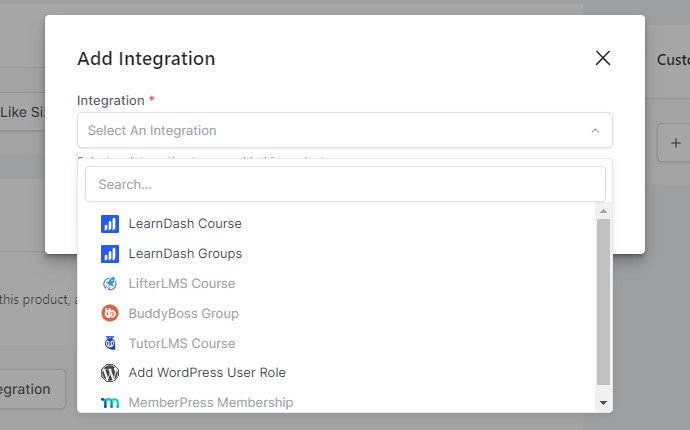690x430 pixels.
Task: Click the WordPress logo icon
Action: pyautogui.click(x=110, y=373)
